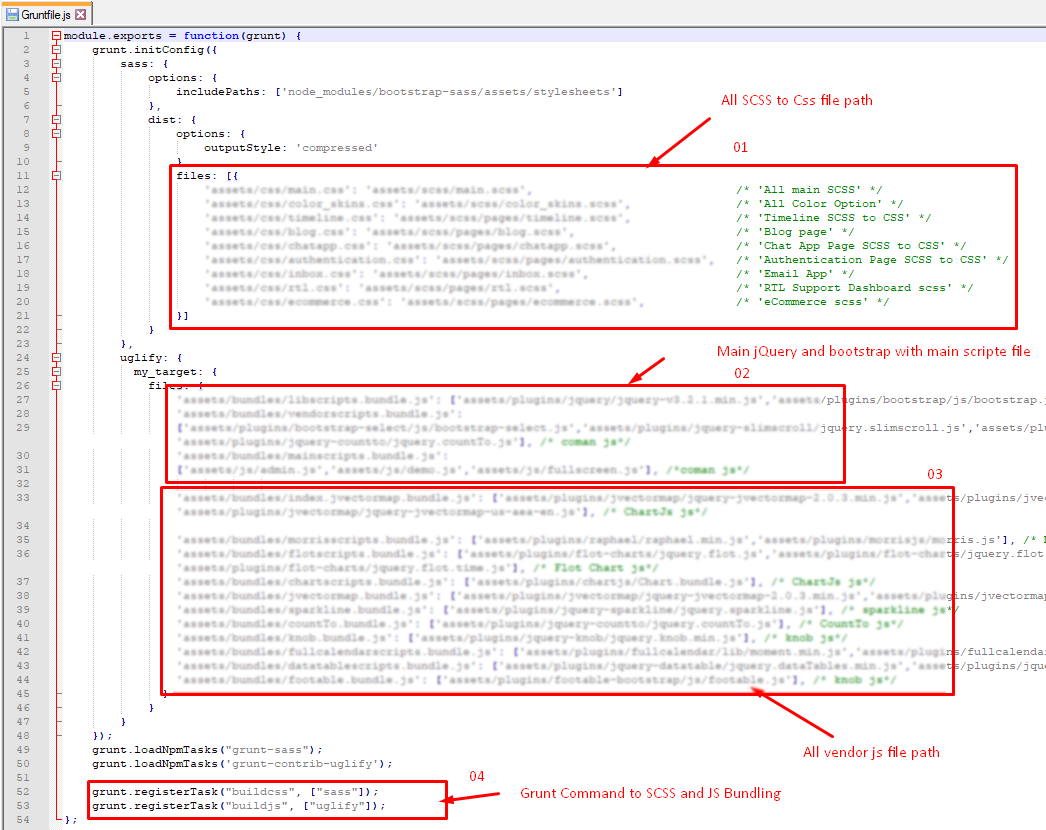Click the 'All main SCSS' comment
This screenshot has width=1046, height=830.
[808, 189]
